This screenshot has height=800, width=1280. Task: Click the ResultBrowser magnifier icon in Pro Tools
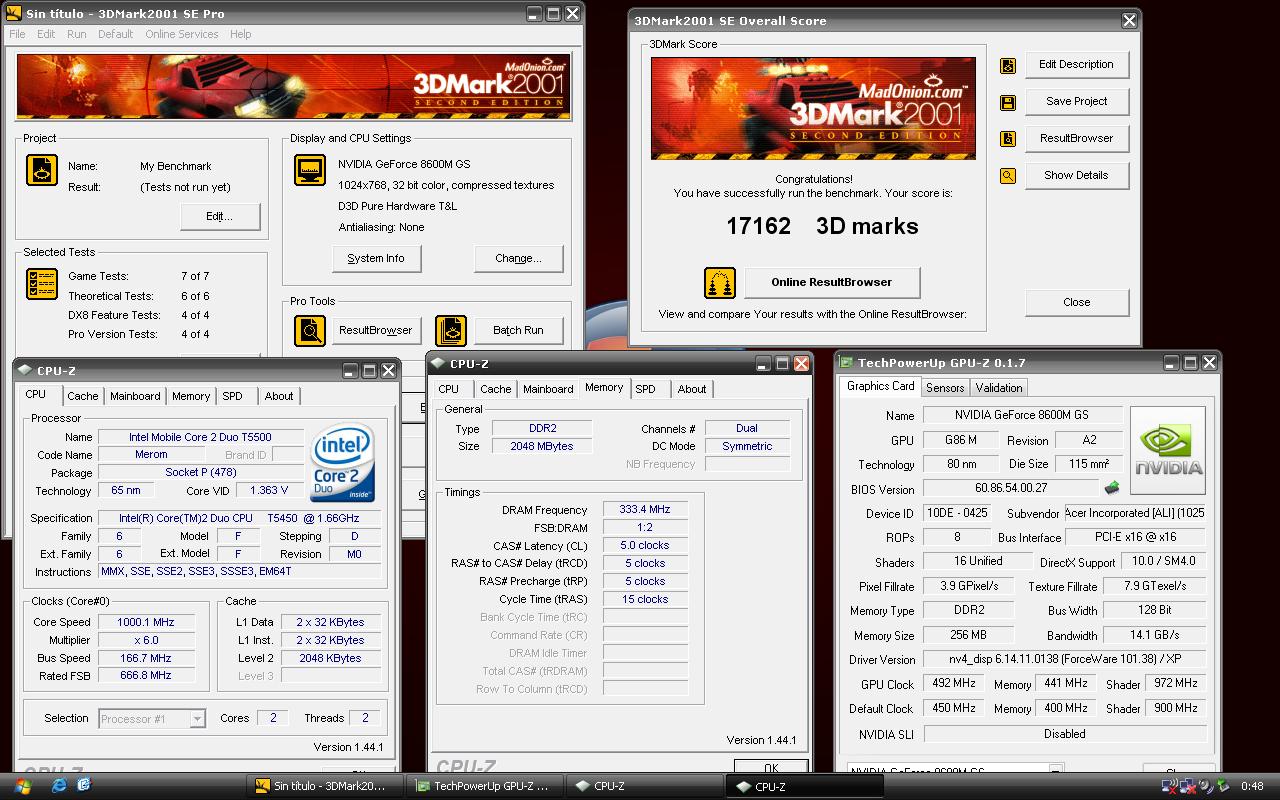coord(310,330)
